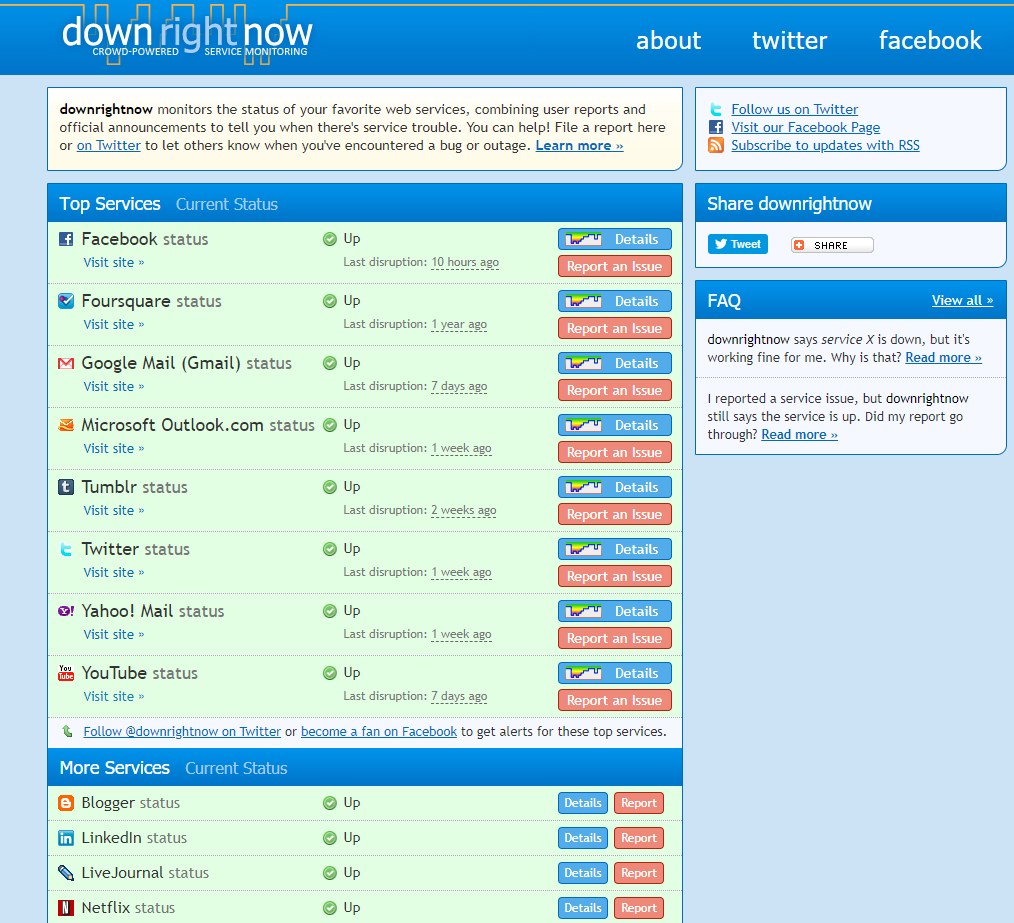Click '2 weeks ago' disruption time for Tumblr
1014x923 pixels.
point(464,511)
